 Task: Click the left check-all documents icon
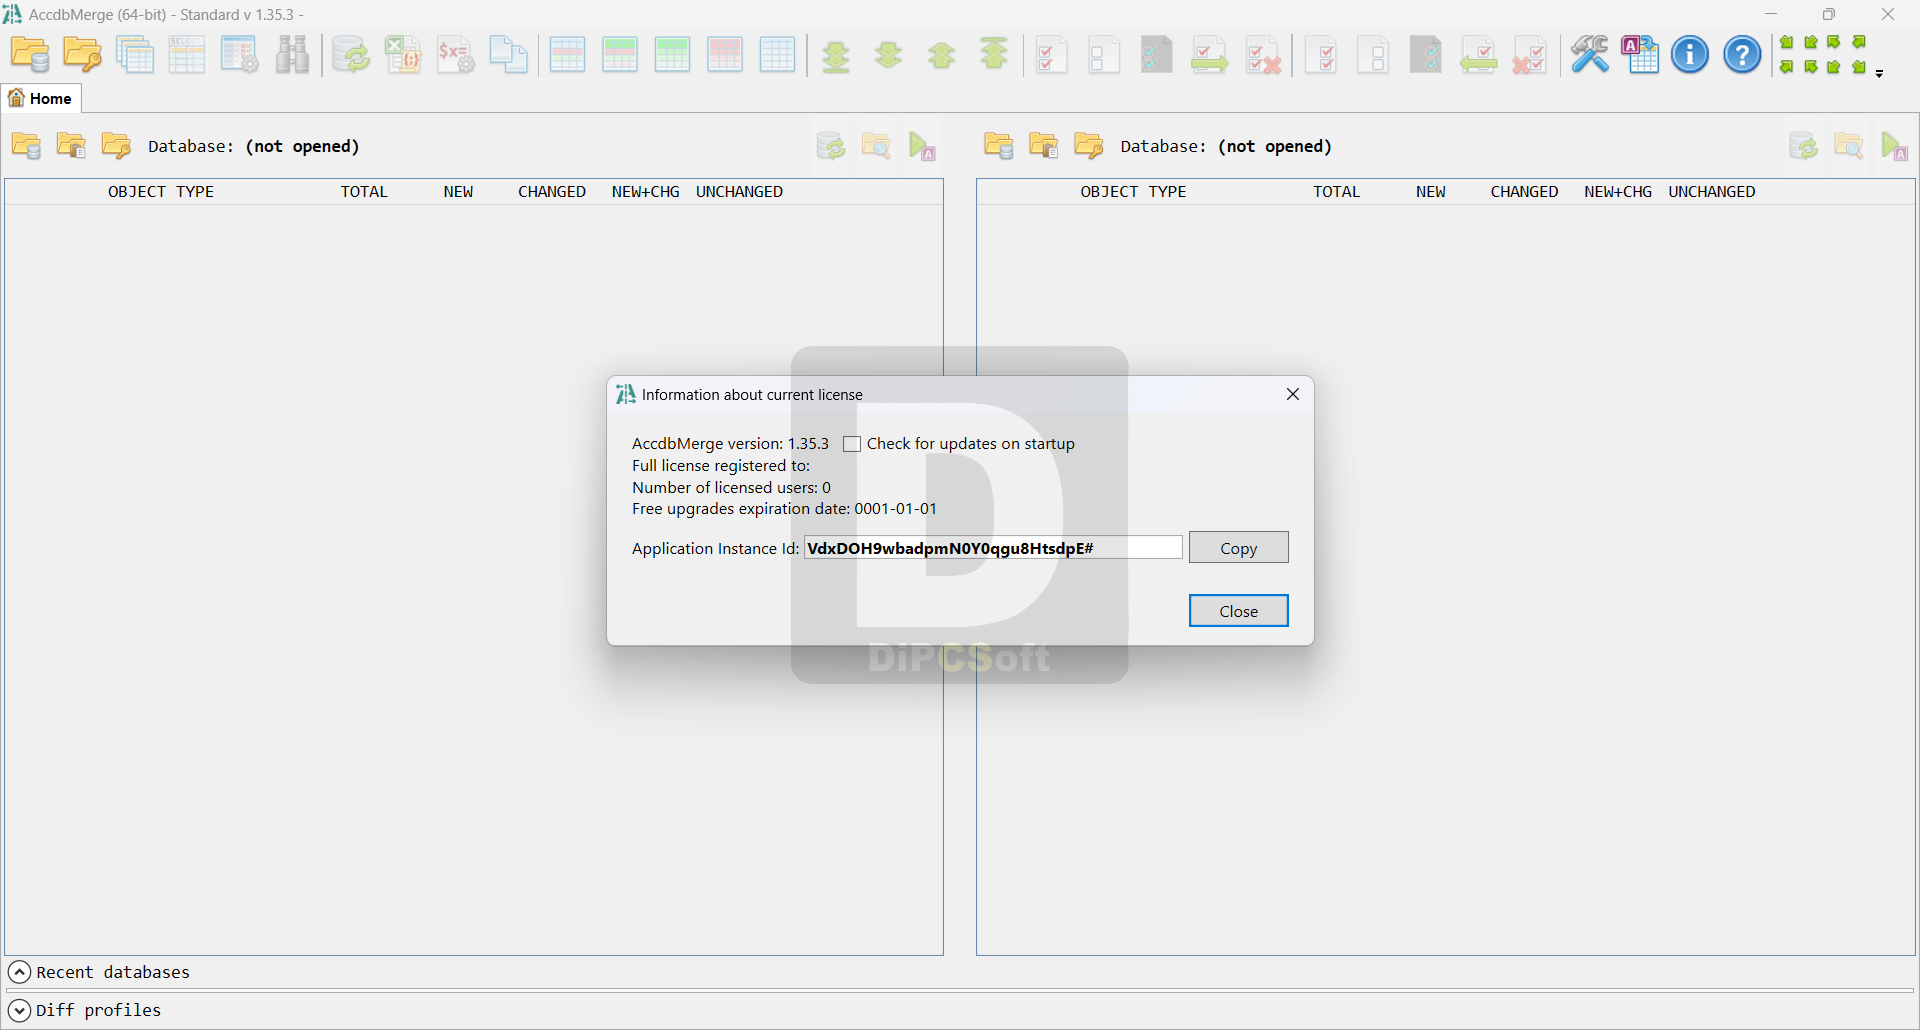[1051, 55]
